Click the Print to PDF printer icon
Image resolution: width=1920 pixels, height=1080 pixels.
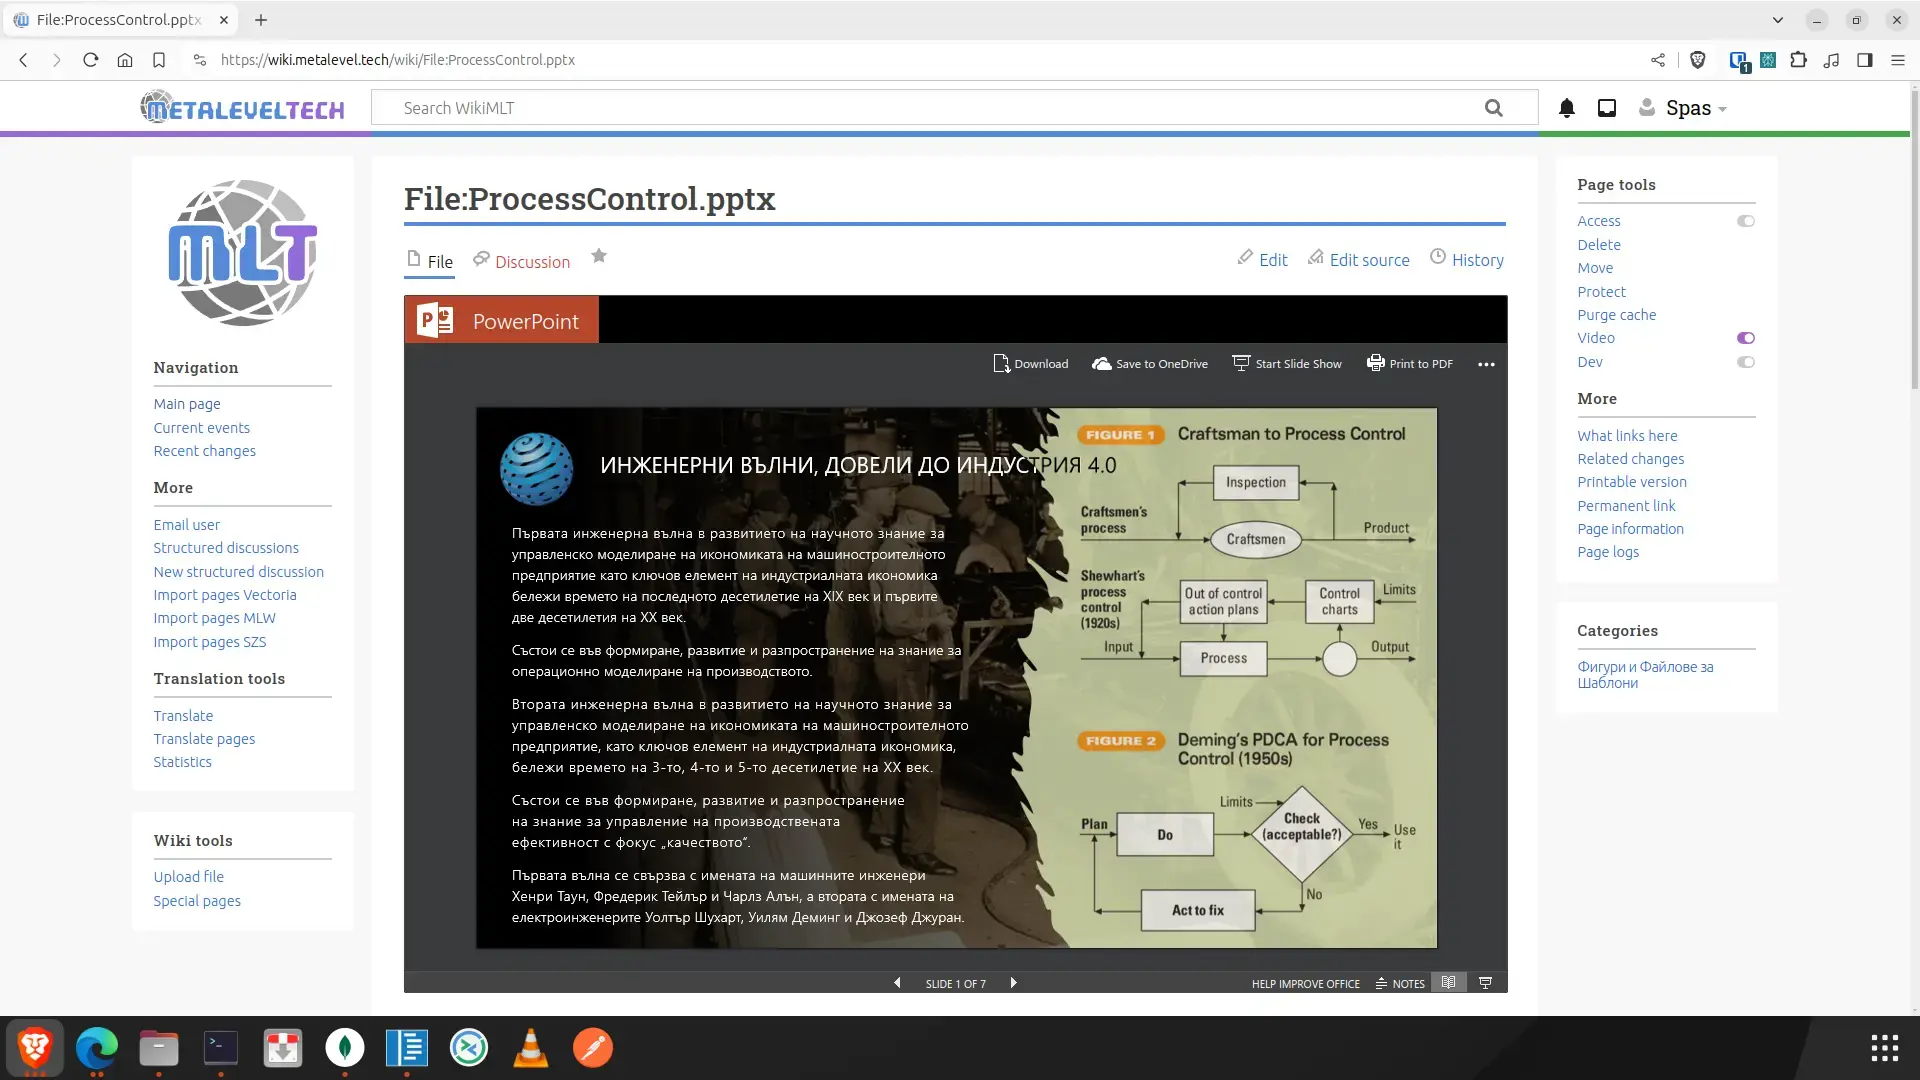coord(1376,364)
